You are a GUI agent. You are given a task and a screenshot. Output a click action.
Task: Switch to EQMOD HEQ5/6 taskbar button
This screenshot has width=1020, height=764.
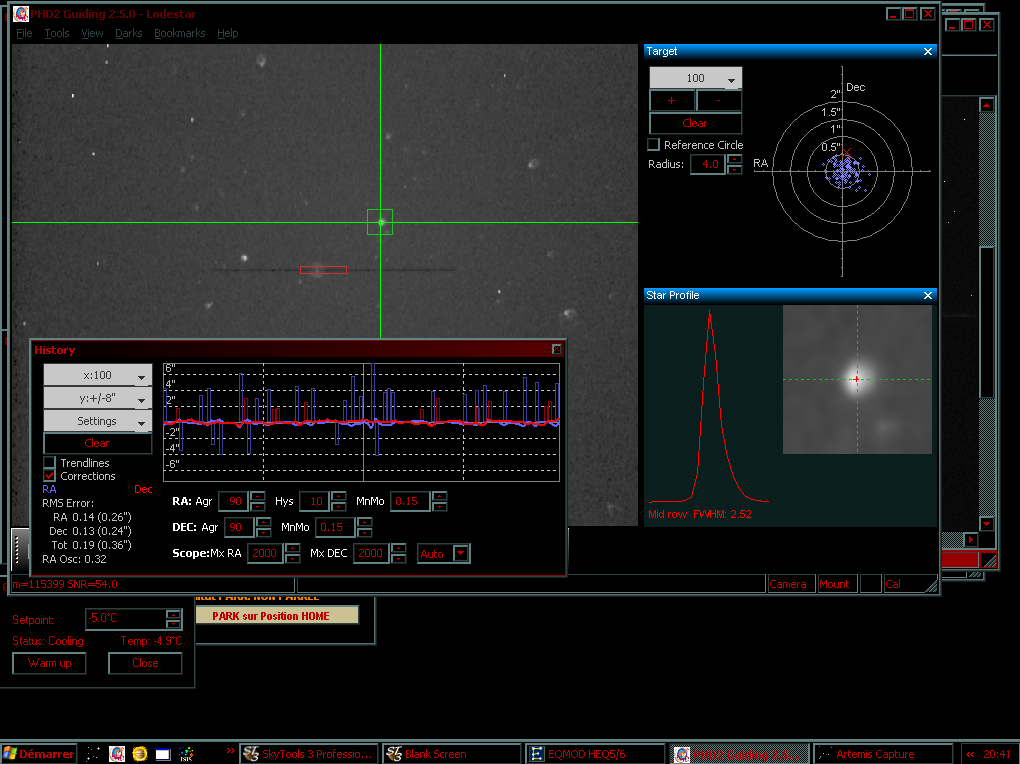point(594,754)
